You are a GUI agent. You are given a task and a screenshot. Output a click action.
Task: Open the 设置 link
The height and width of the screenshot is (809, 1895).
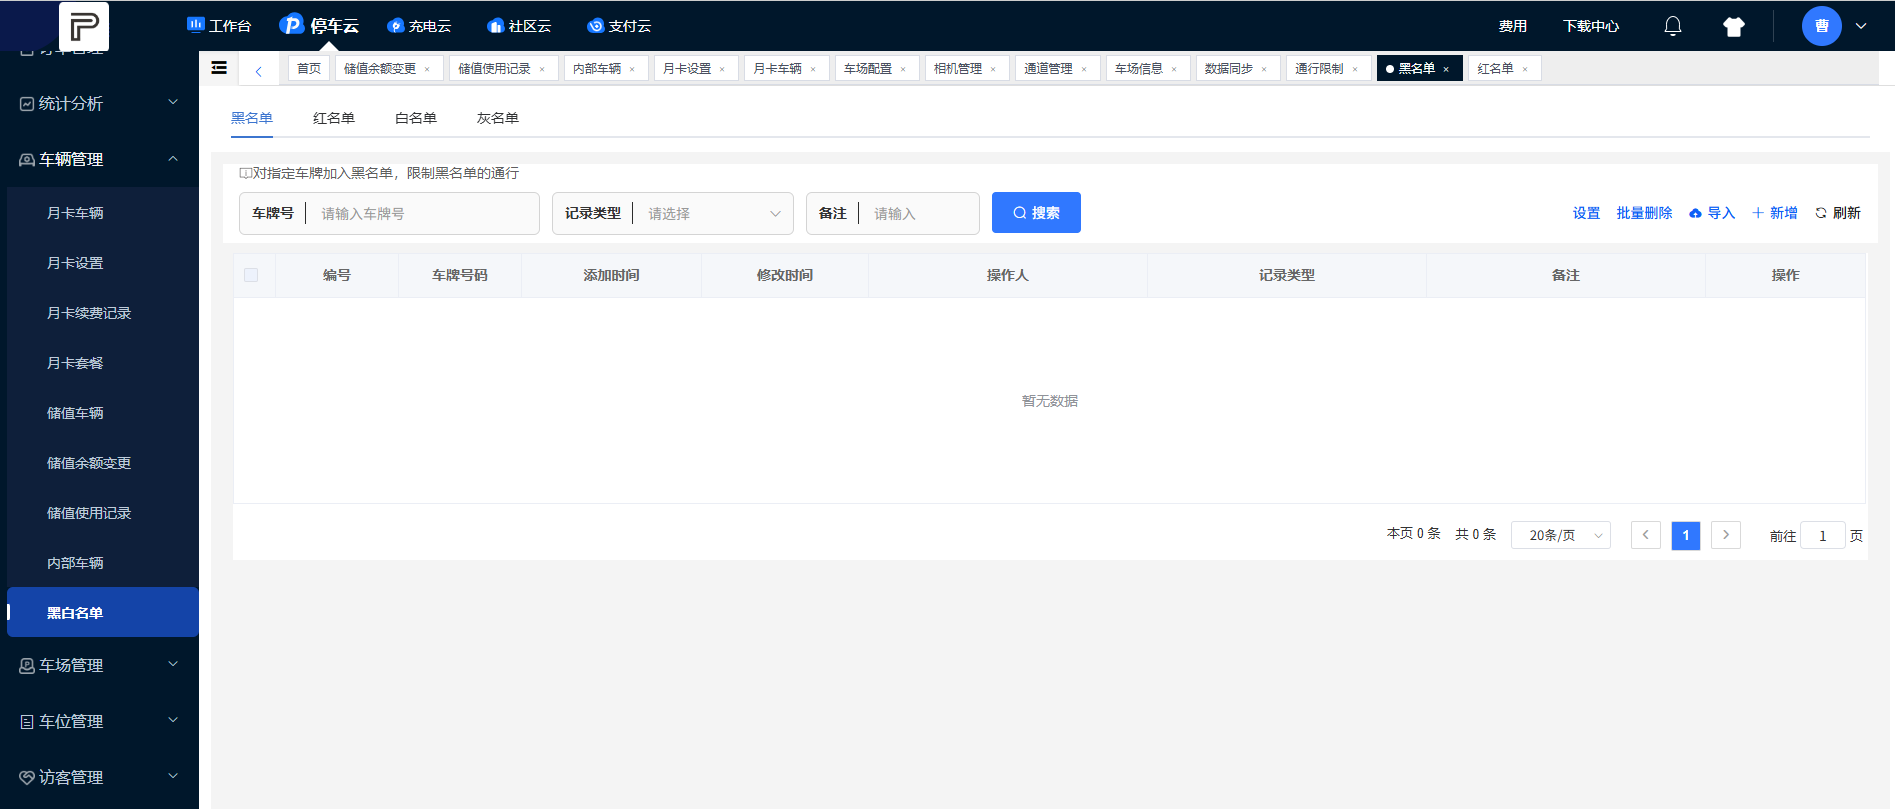point(1586,213)
